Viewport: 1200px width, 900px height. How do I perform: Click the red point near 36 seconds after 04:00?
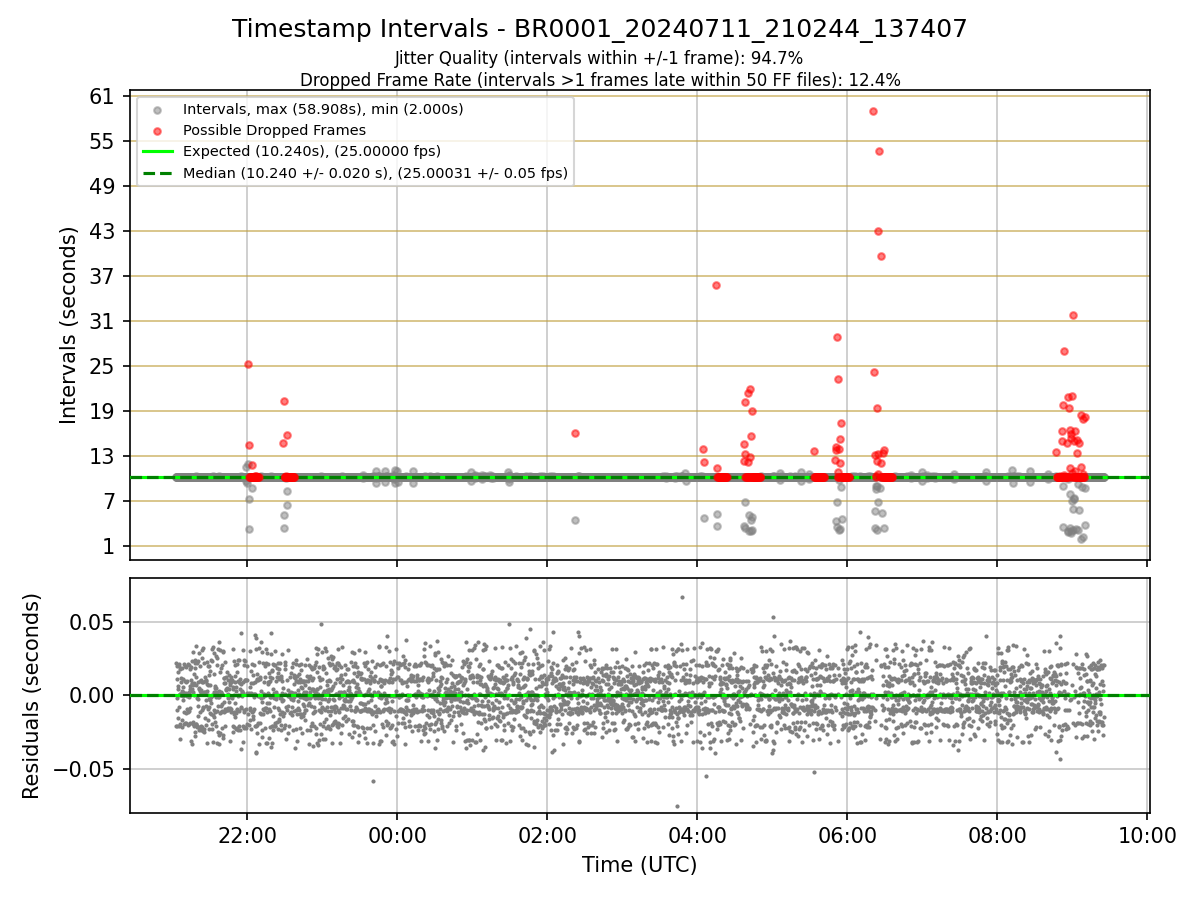tap(716, 285)
